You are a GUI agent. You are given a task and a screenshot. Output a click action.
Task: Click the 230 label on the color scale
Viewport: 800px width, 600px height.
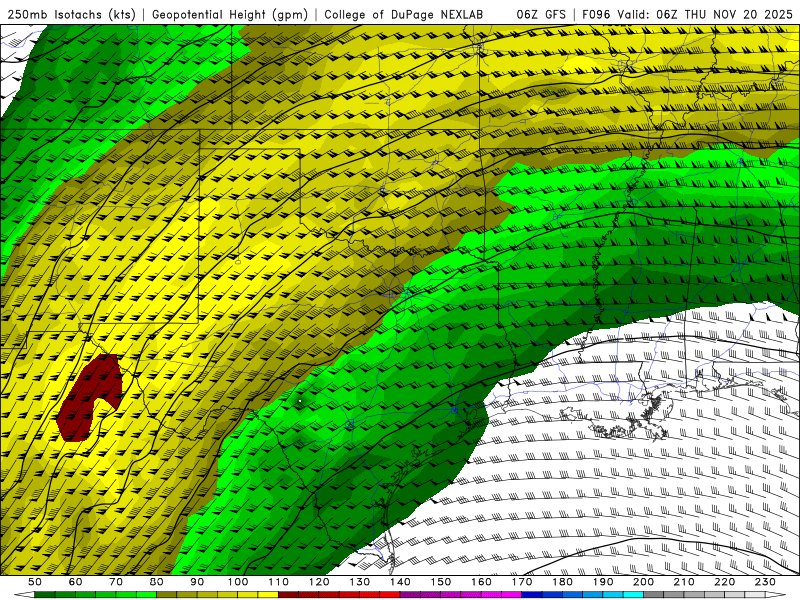766,582
